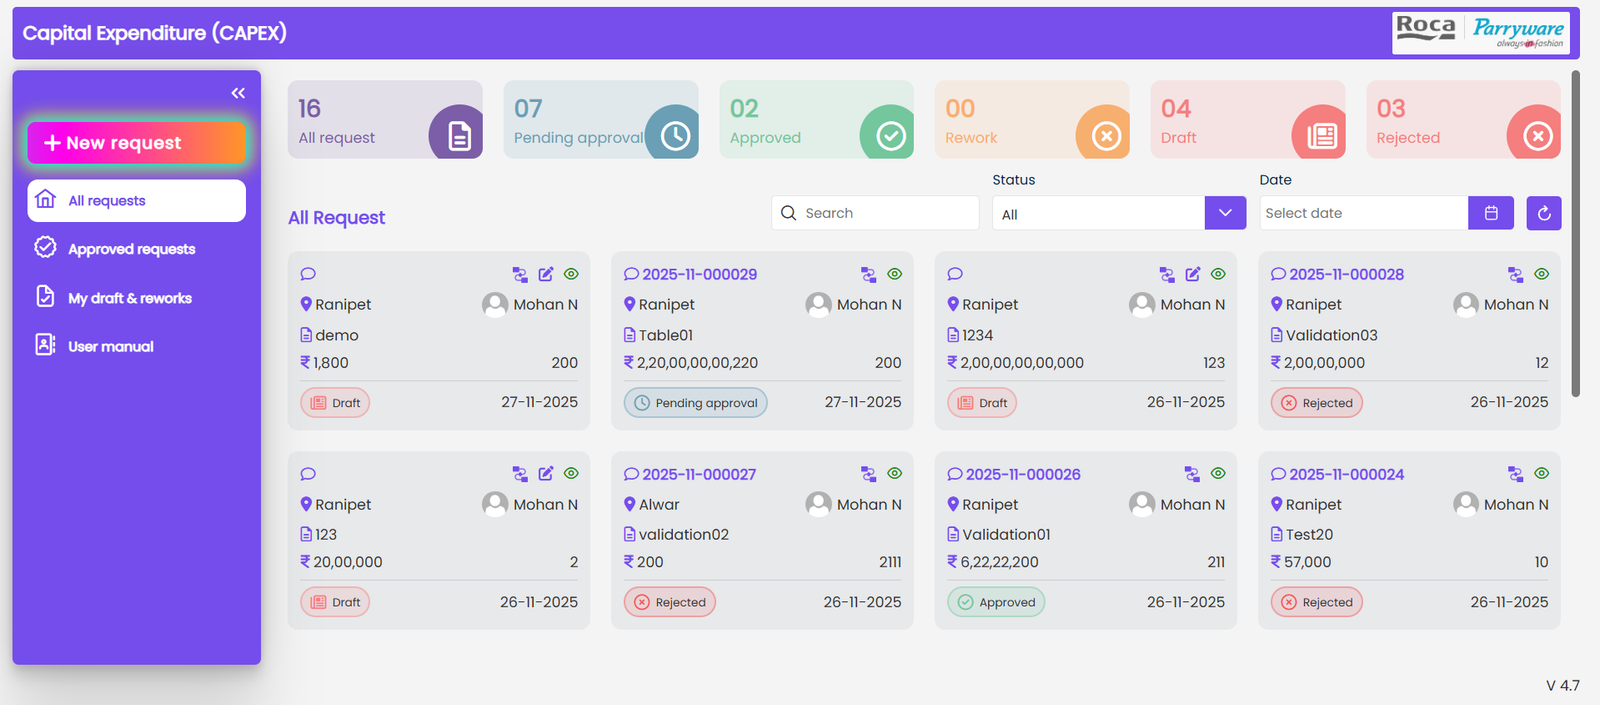
Task: Click the Roca Parryware logo
Action: 1481,33
